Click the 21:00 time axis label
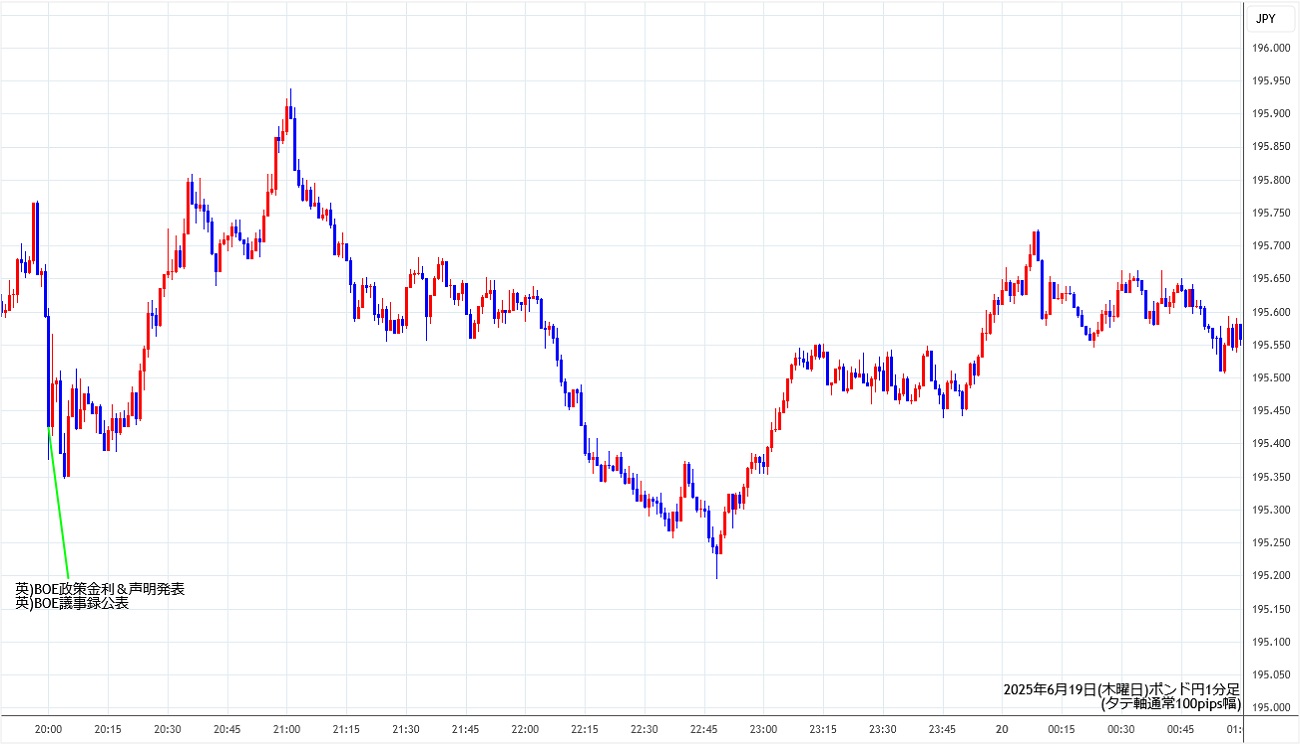The image size is (1300, 745). point(287,730)
